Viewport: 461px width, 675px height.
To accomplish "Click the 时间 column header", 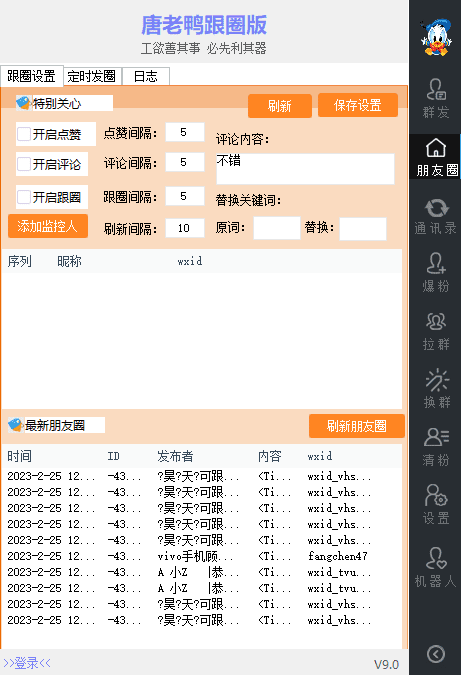I will (x=19, y=456).
